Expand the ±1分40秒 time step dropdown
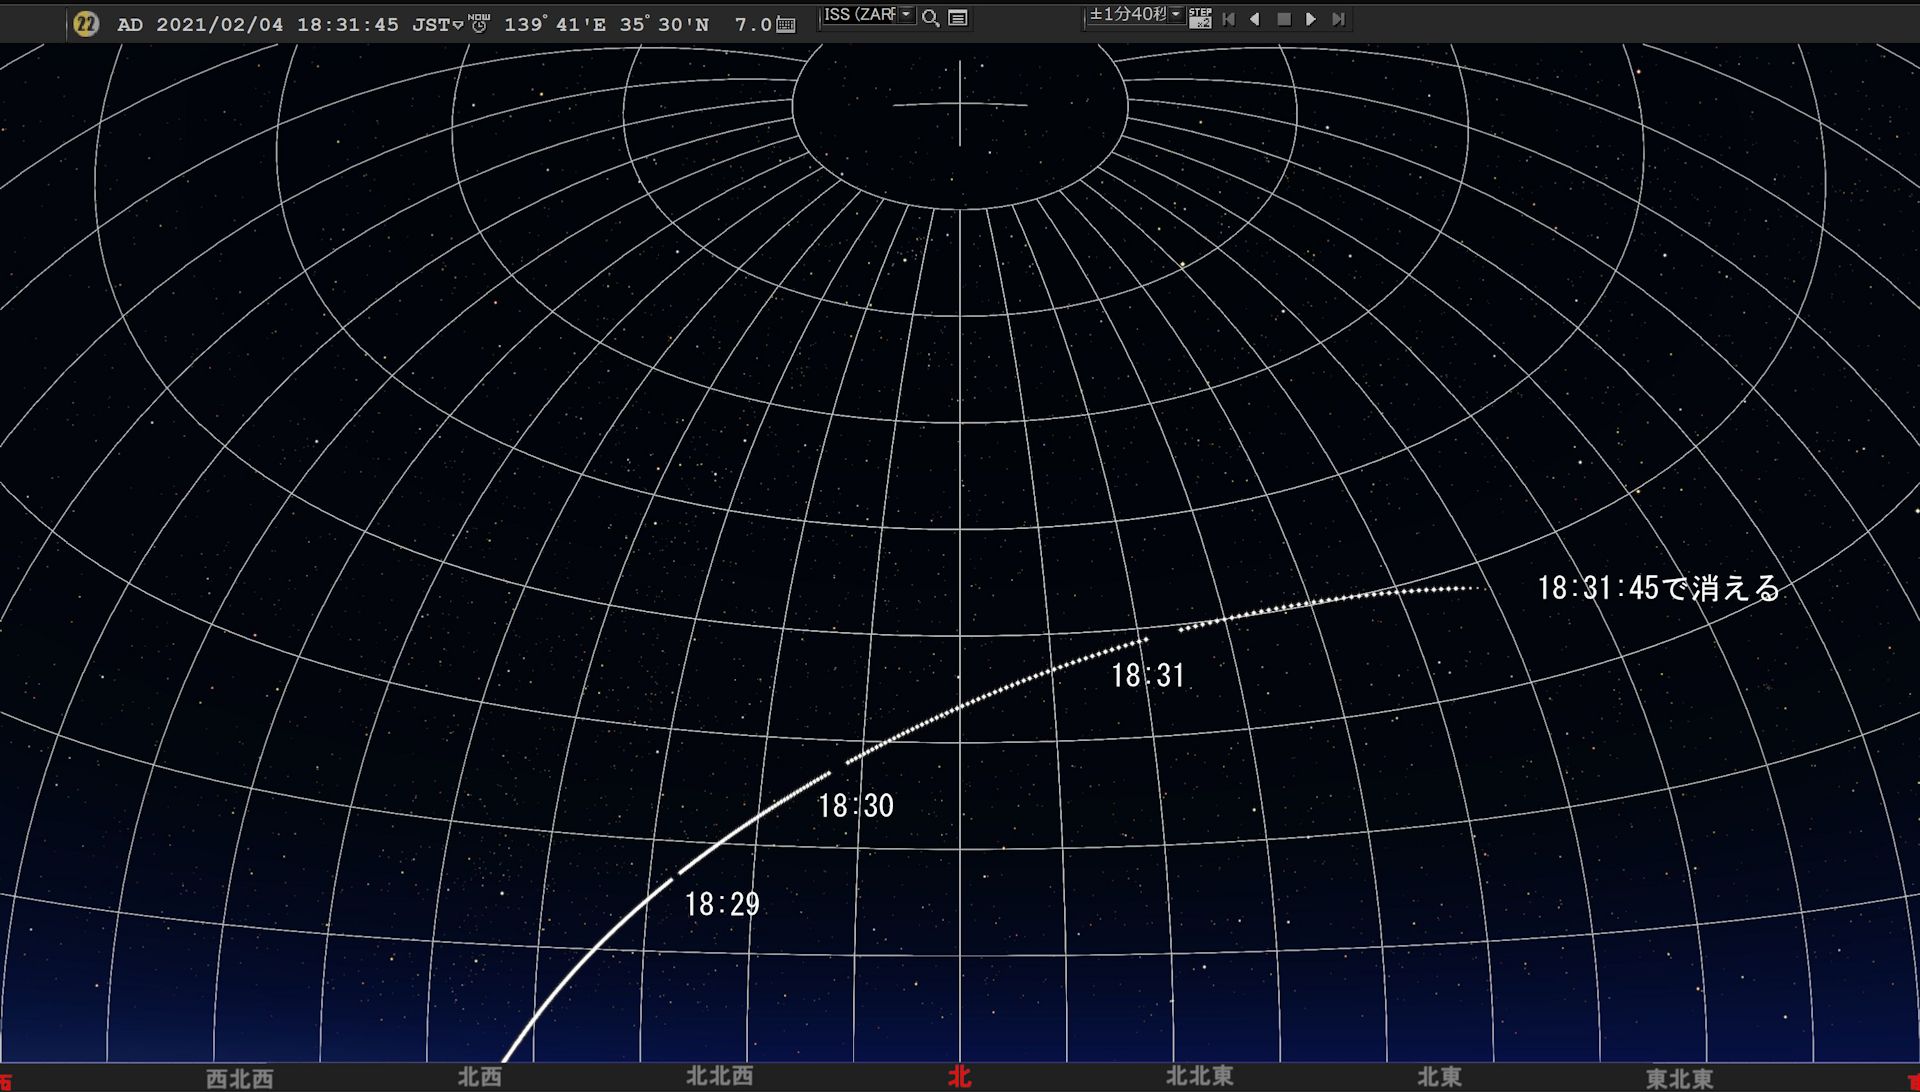Image resolution: width=1920 pixels, height=1092 pixels. [1176, 15]
